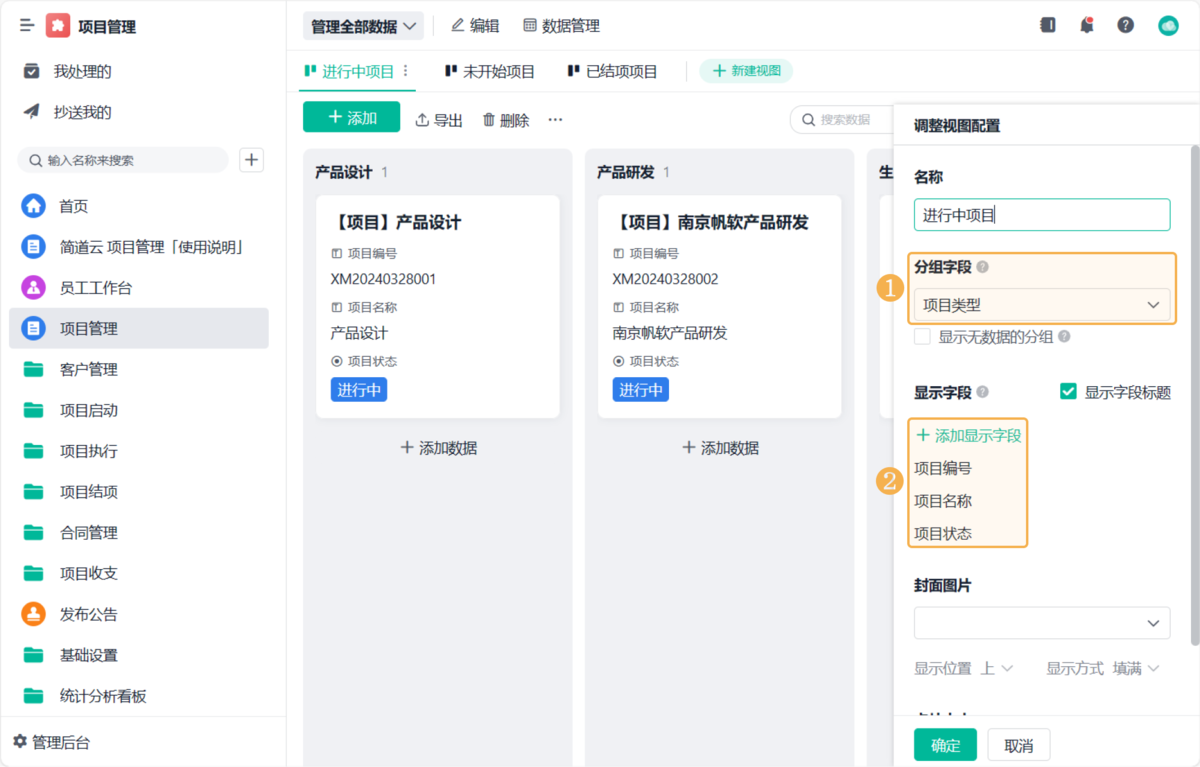Image resolution: width=1200 pixels, height=767 pixels.
Task: Select 项目名称 display field
Action: tap(943, 501)
